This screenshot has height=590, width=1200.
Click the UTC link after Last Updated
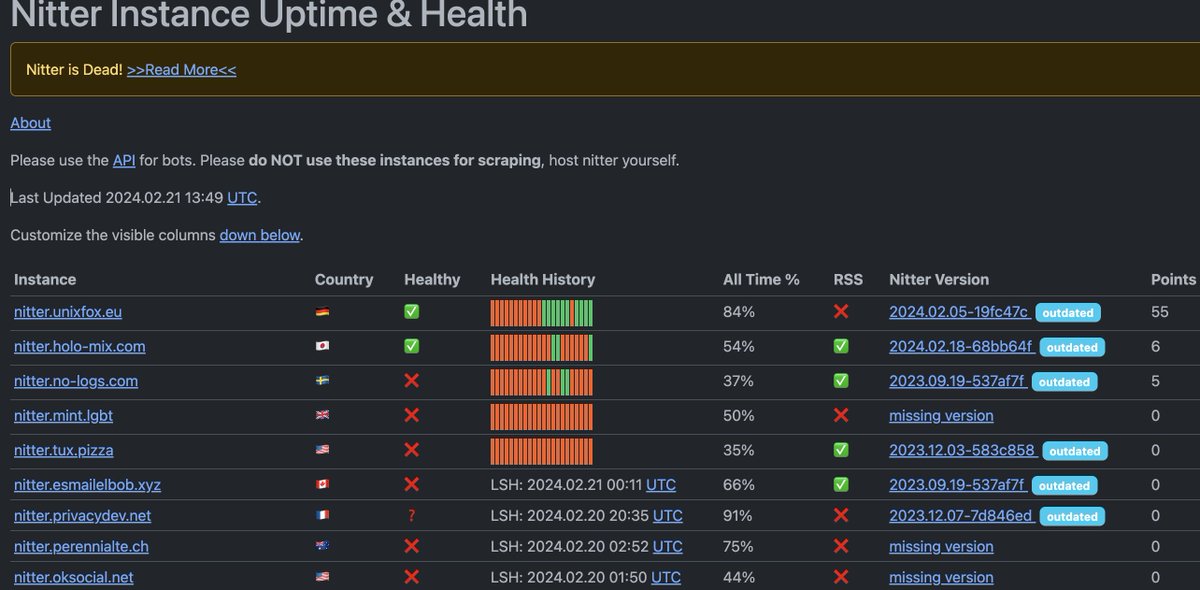[x=242, y=197]
